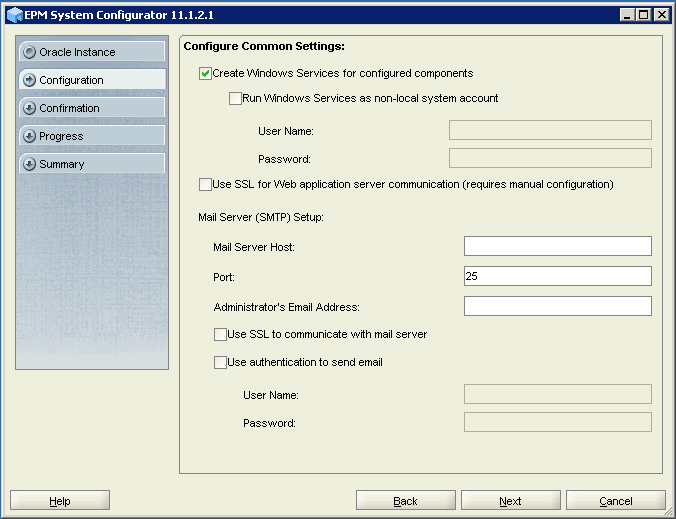Enable Use authentication to send email
The height and width of the screenshot is (519, 676).
coord(220,363)
